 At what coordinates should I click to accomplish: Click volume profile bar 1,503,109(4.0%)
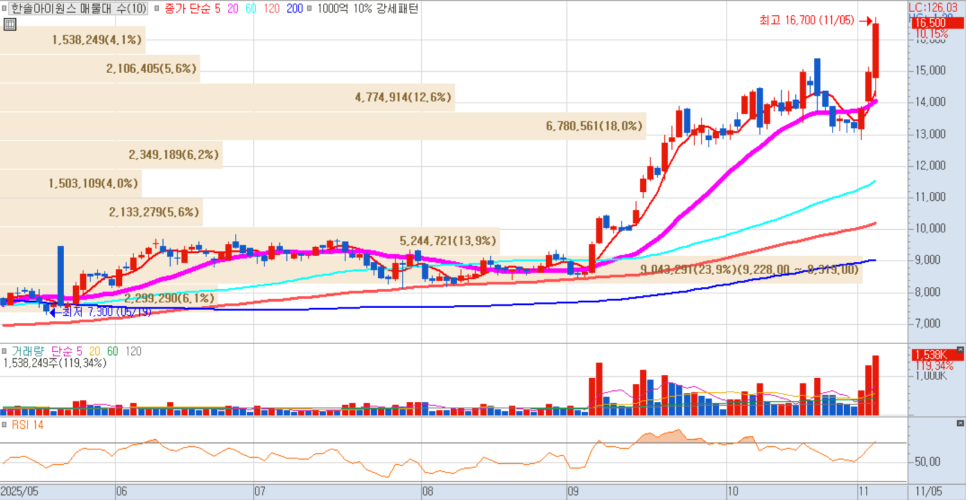[70, 183]
